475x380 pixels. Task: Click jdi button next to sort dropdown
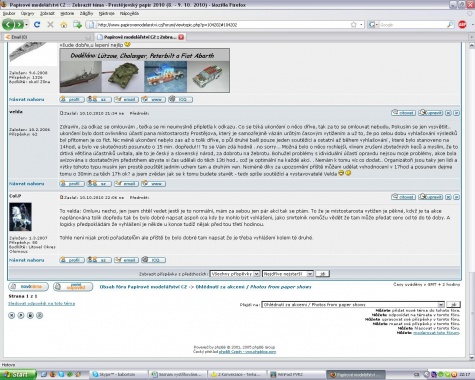pyautogui.click(x=322, y=274)
